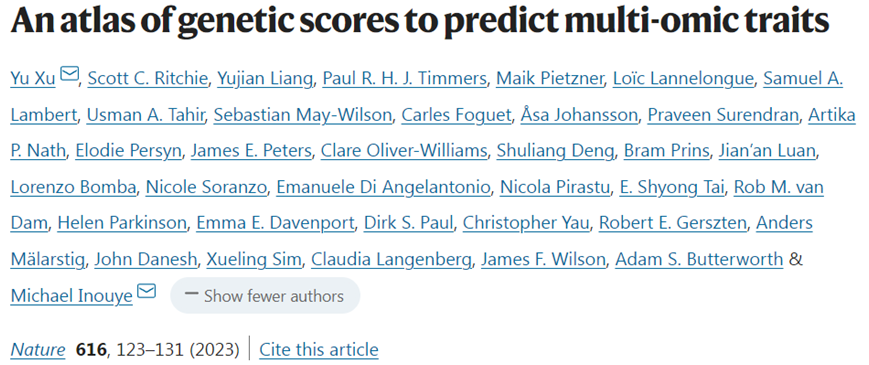869x365 pixels.
Task: Open Paul R. H. J. Timmers author link
Action: click(404, 79)
